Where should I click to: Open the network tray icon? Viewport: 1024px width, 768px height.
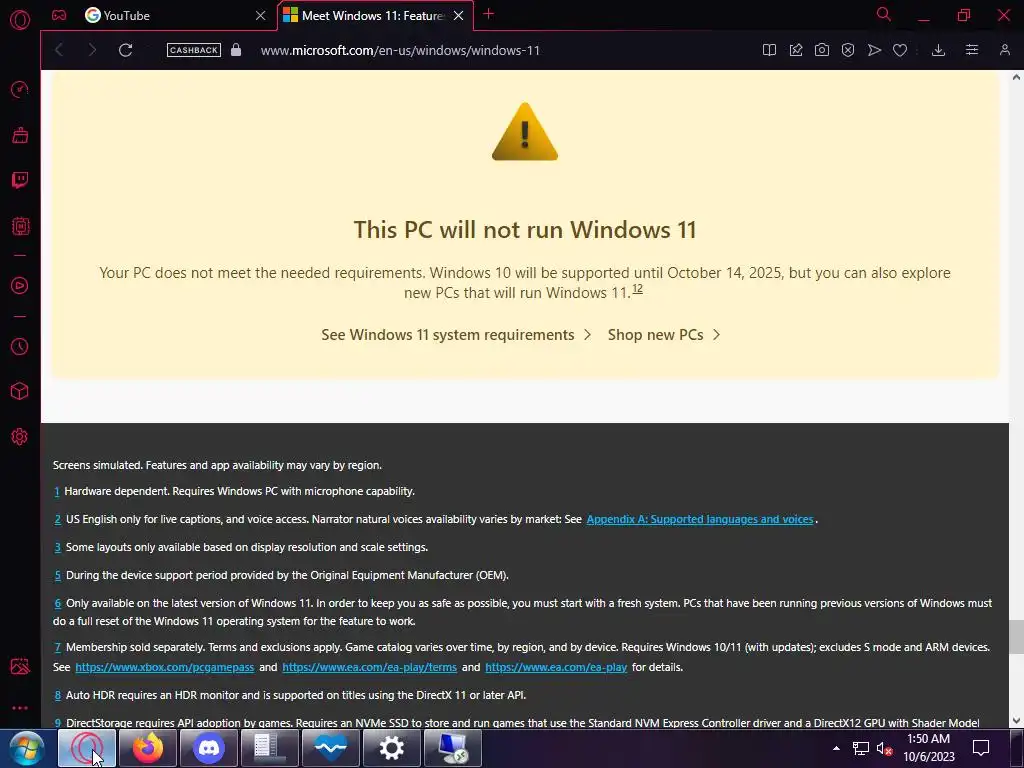click(861, 749)
